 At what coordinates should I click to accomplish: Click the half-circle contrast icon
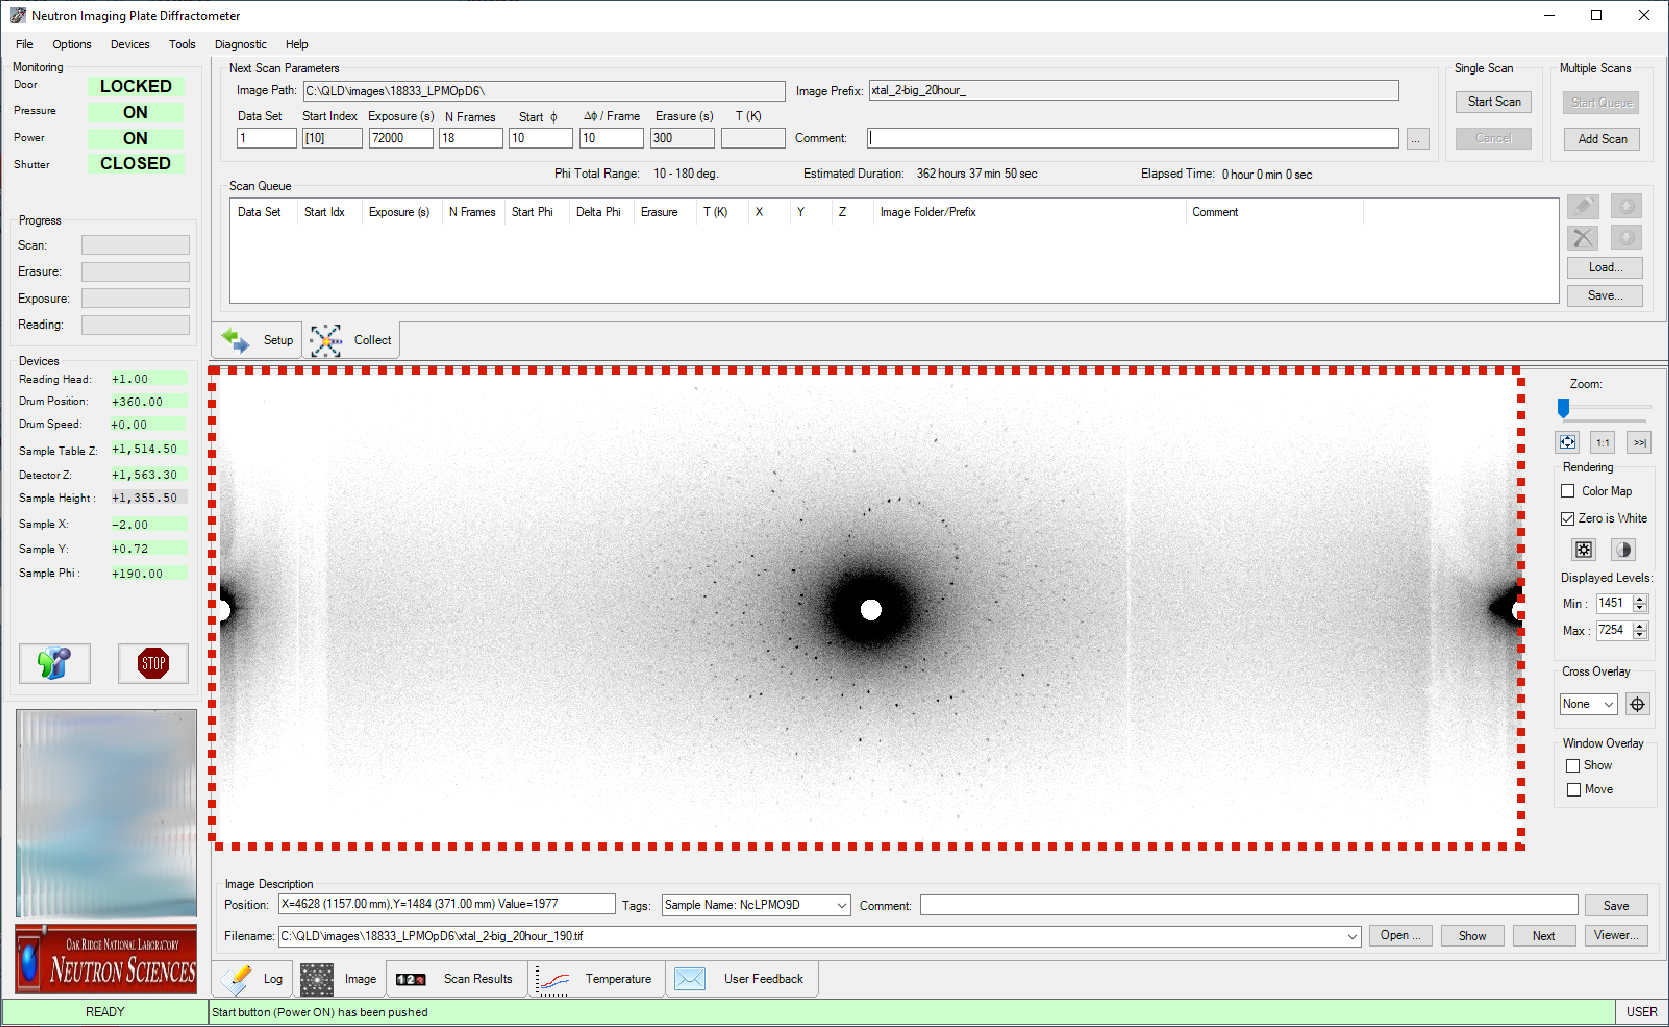coord(1623,549)
